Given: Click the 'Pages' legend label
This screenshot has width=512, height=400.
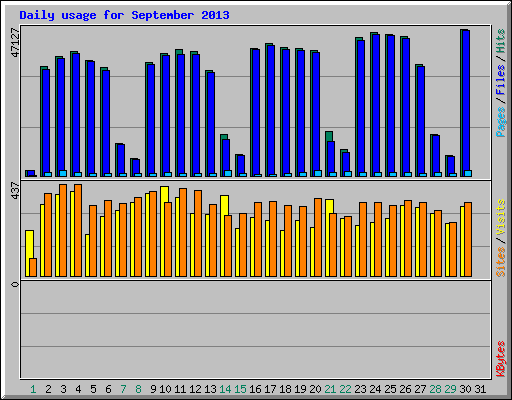Looking at the screenshot, I should pos(500,122).
